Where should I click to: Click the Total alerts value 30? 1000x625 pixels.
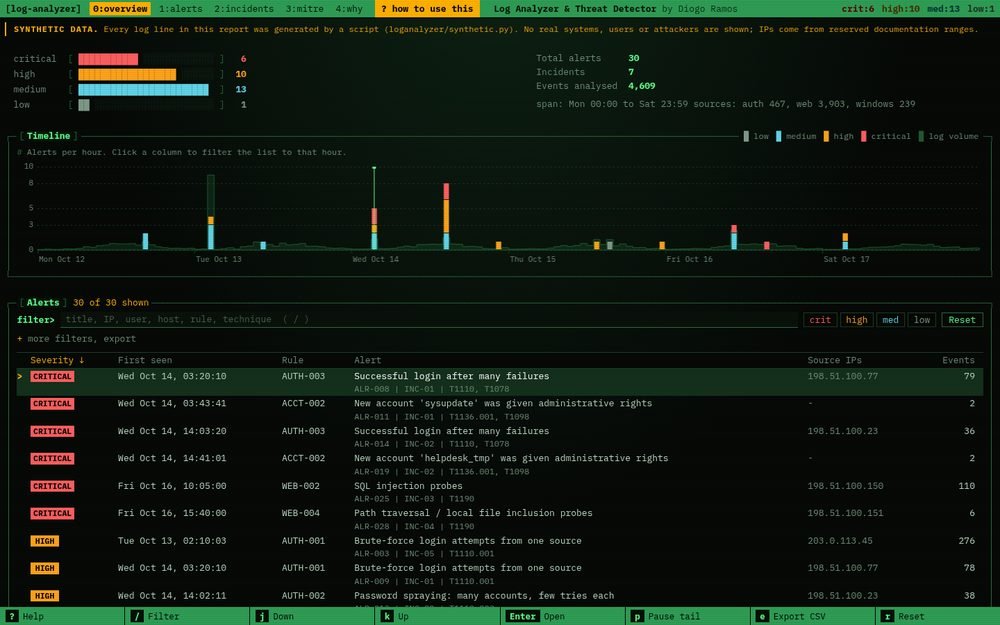(633, 58)
